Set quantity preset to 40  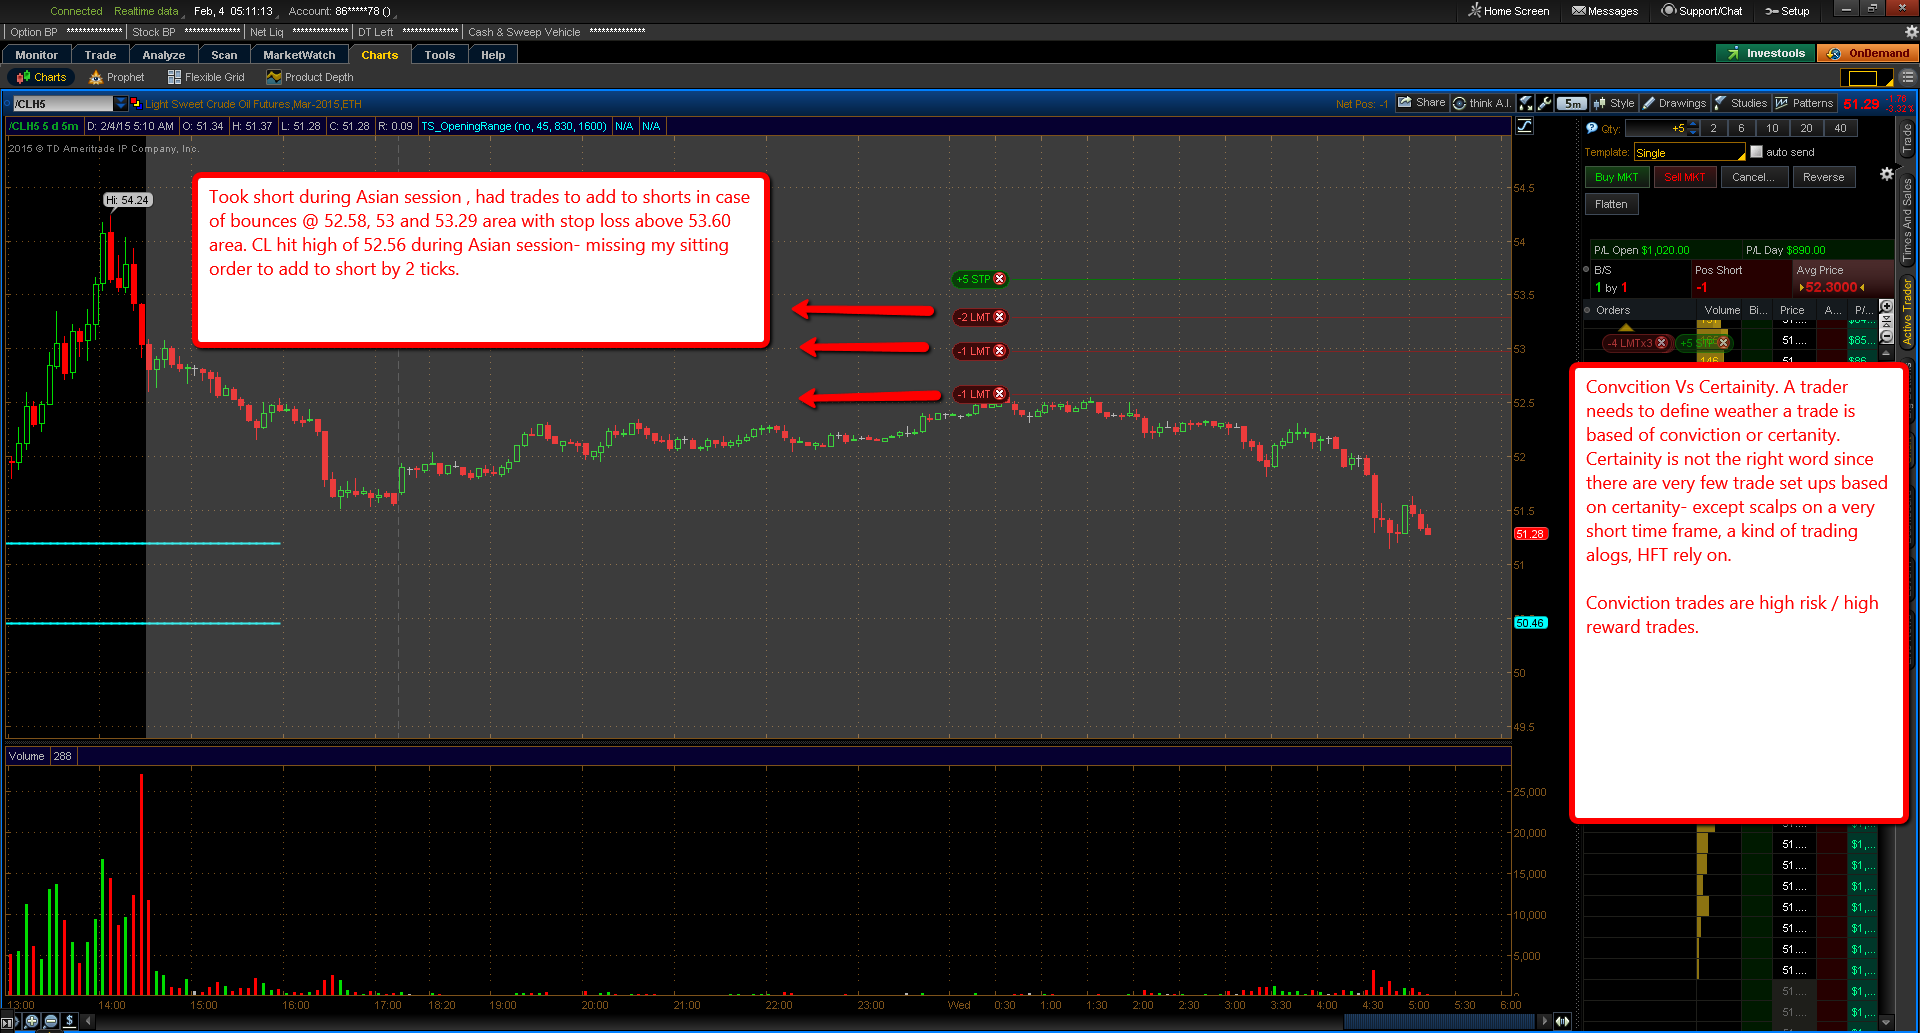(x=1840, y=128)
